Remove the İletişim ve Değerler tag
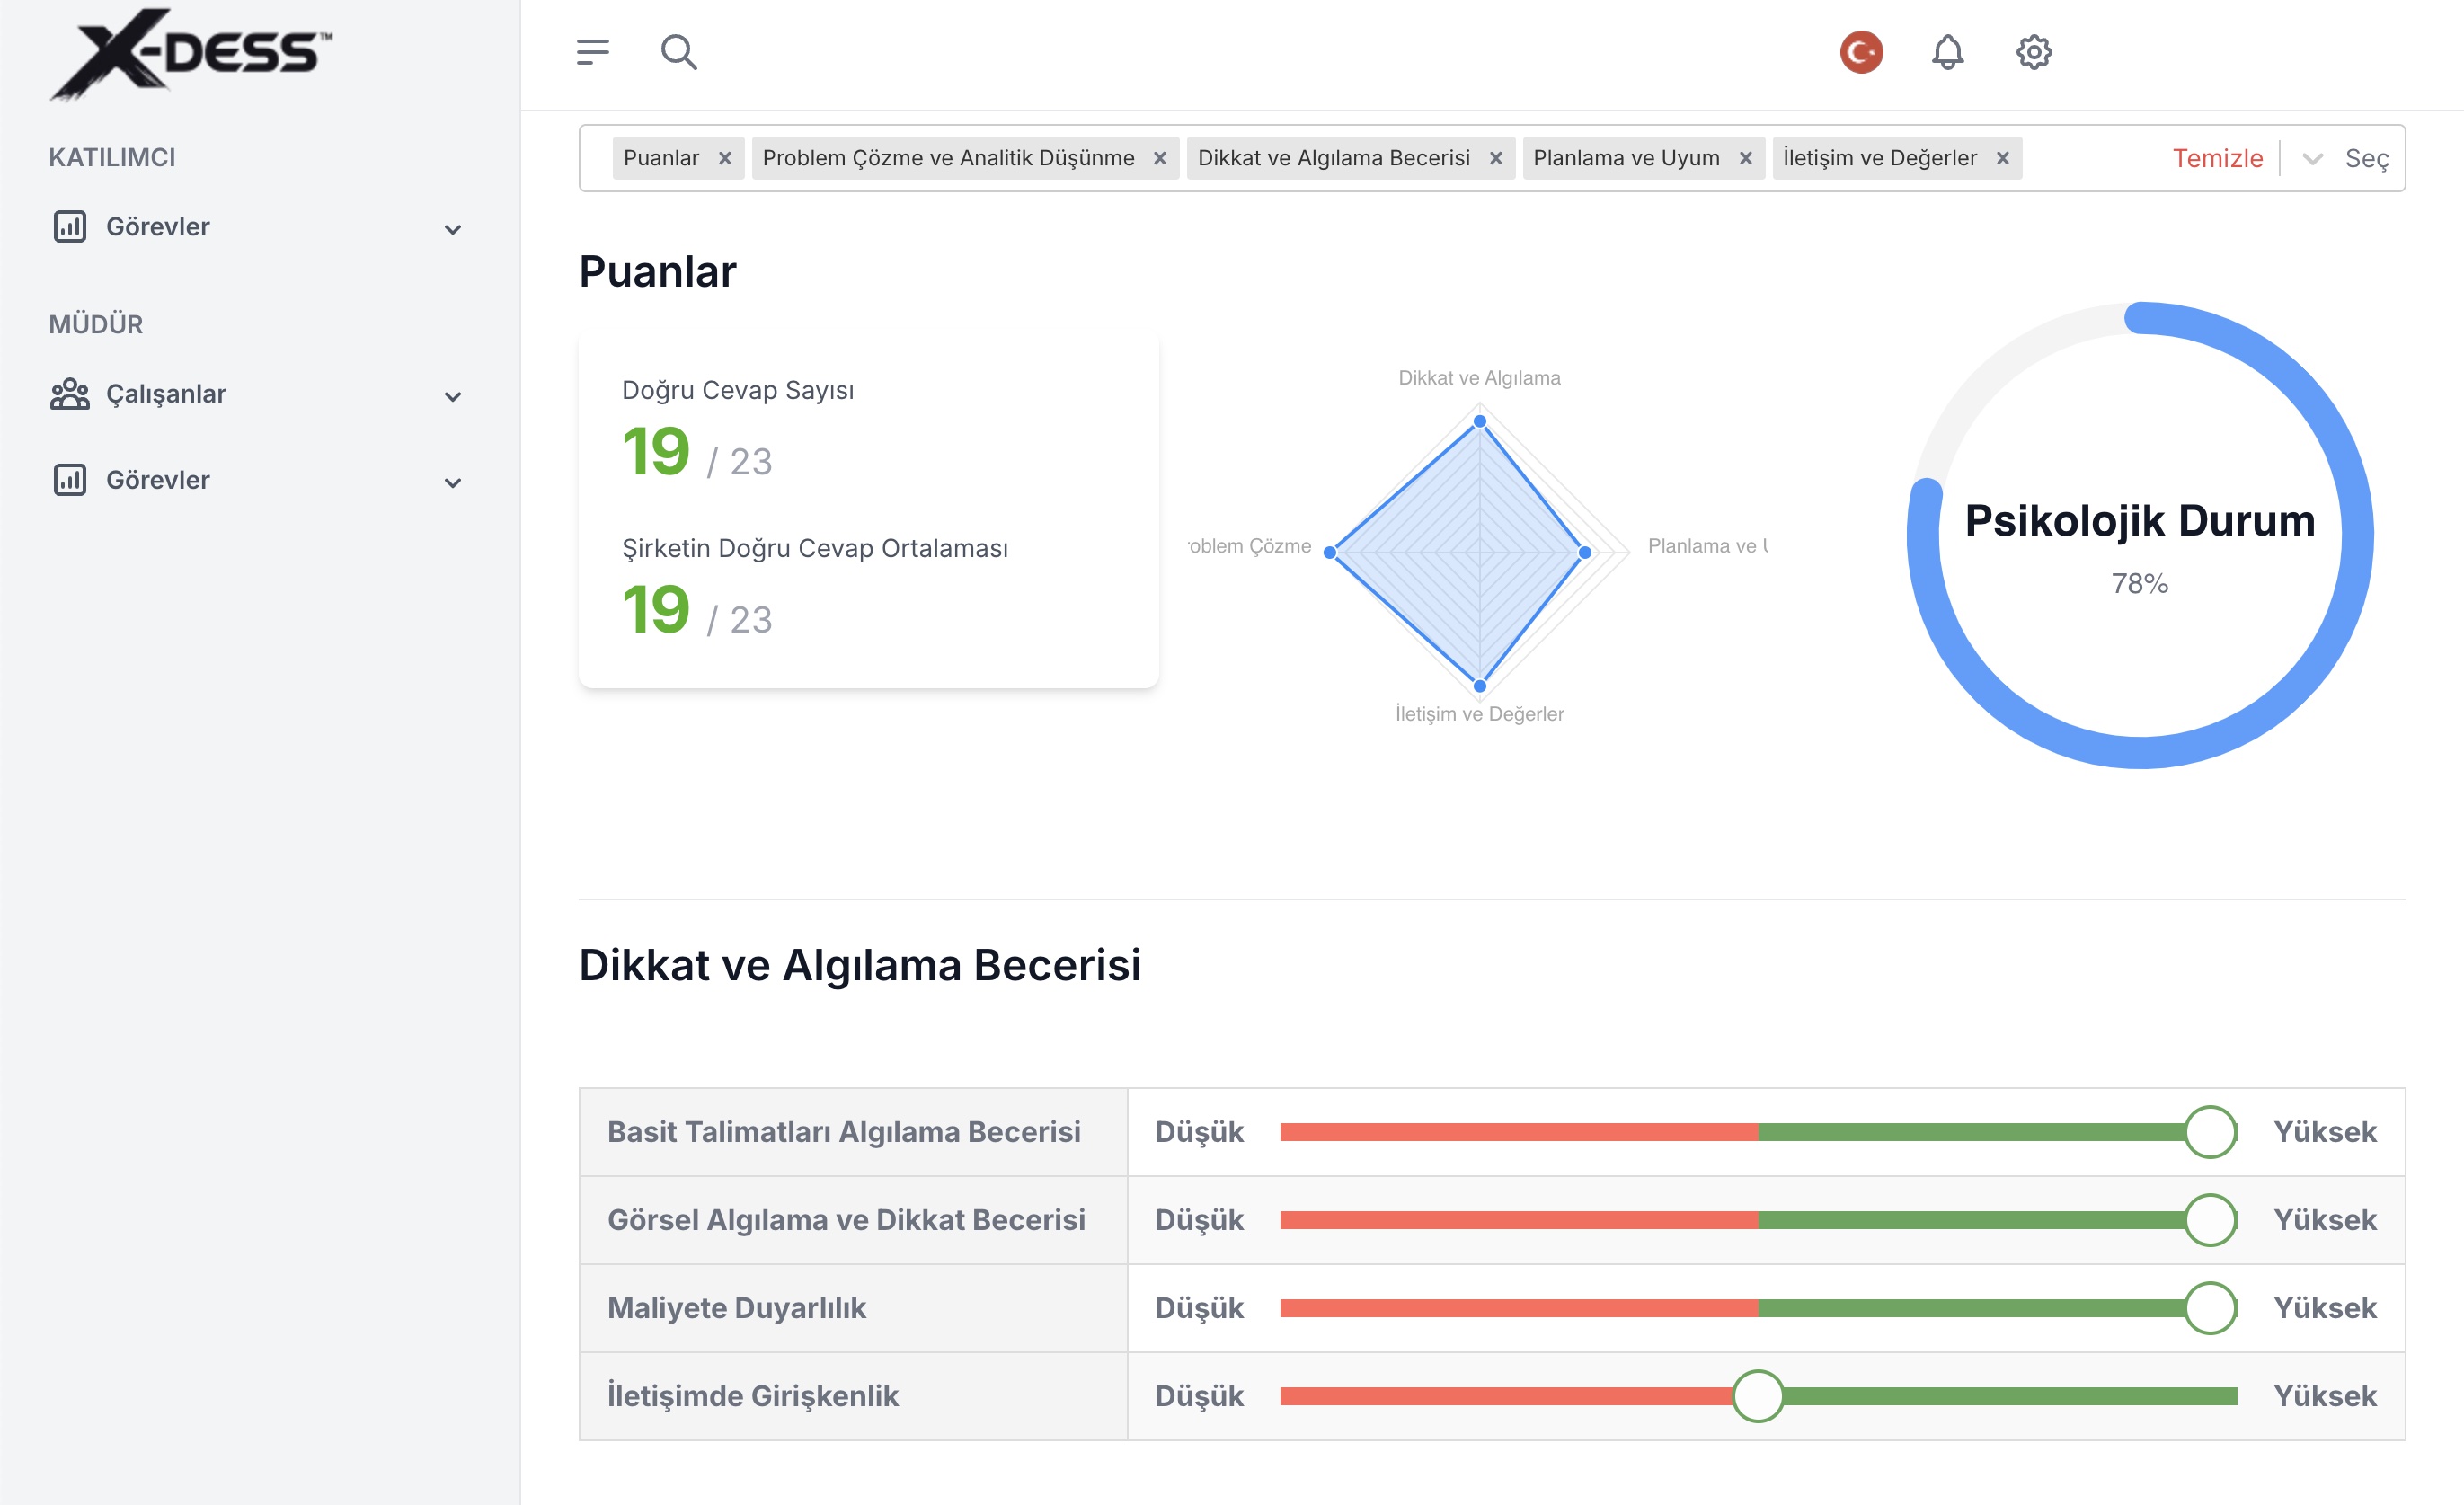 coord(2002,159)
